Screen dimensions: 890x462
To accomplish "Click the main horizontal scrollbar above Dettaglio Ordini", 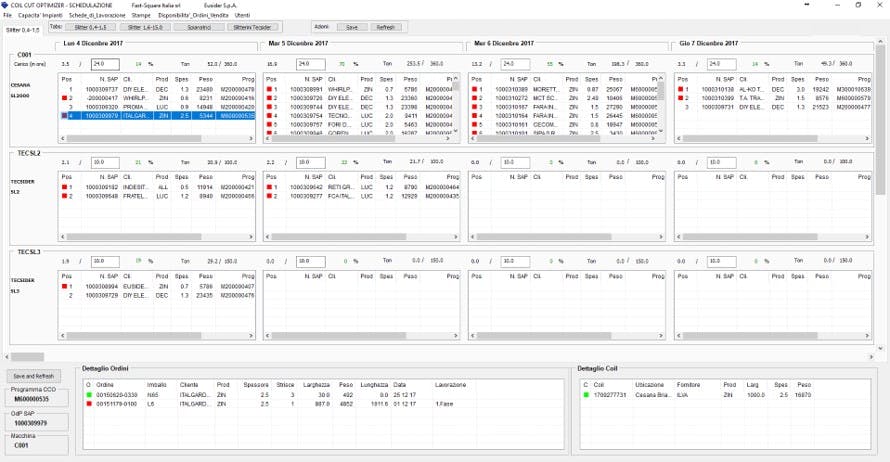I will click(x=27, y=357).
